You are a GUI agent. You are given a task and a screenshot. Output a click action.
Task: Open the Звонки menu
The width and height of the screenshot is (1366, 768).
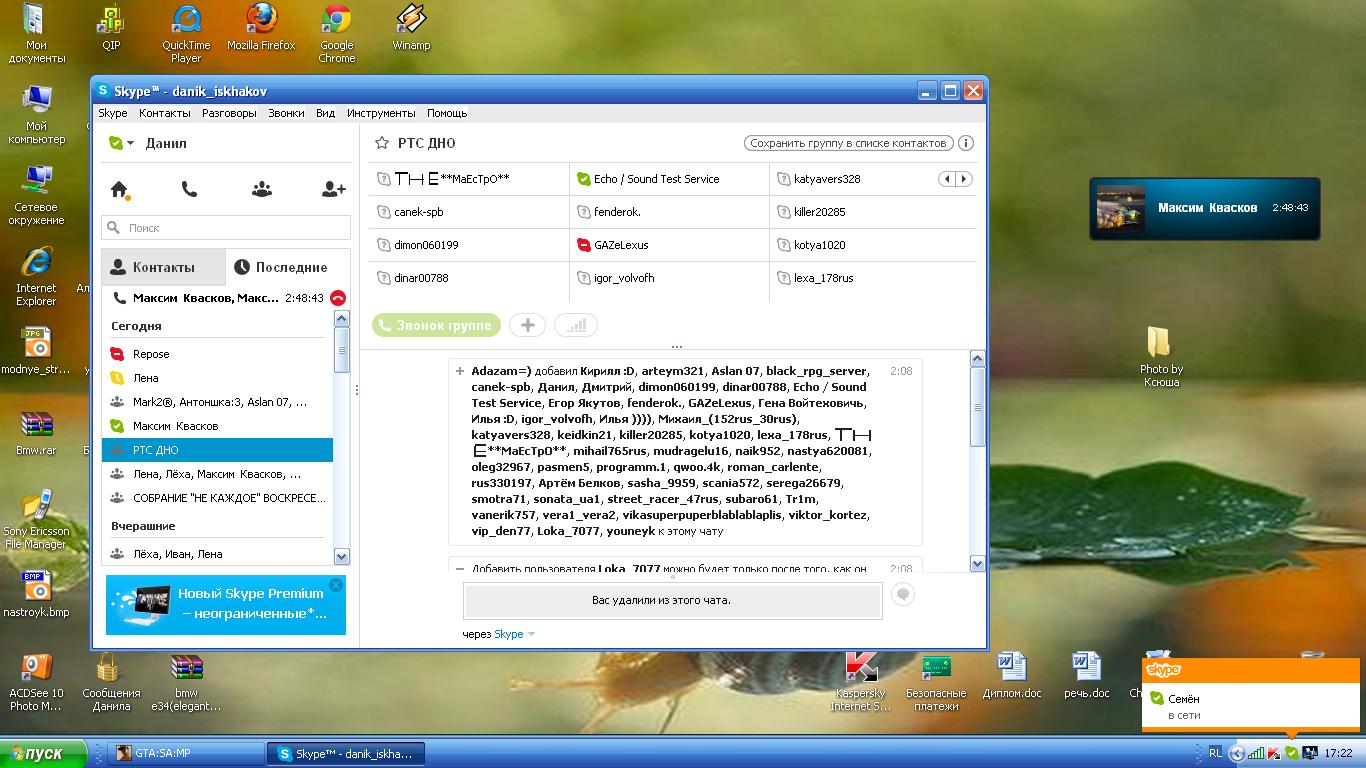click(x=286, y=113)
